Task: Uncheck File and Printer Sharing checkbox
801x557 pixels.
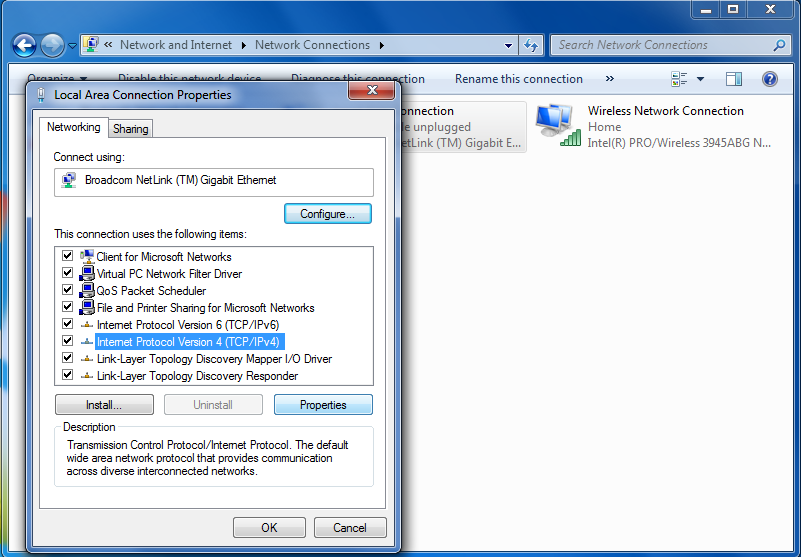Action: tap(67, 307)
